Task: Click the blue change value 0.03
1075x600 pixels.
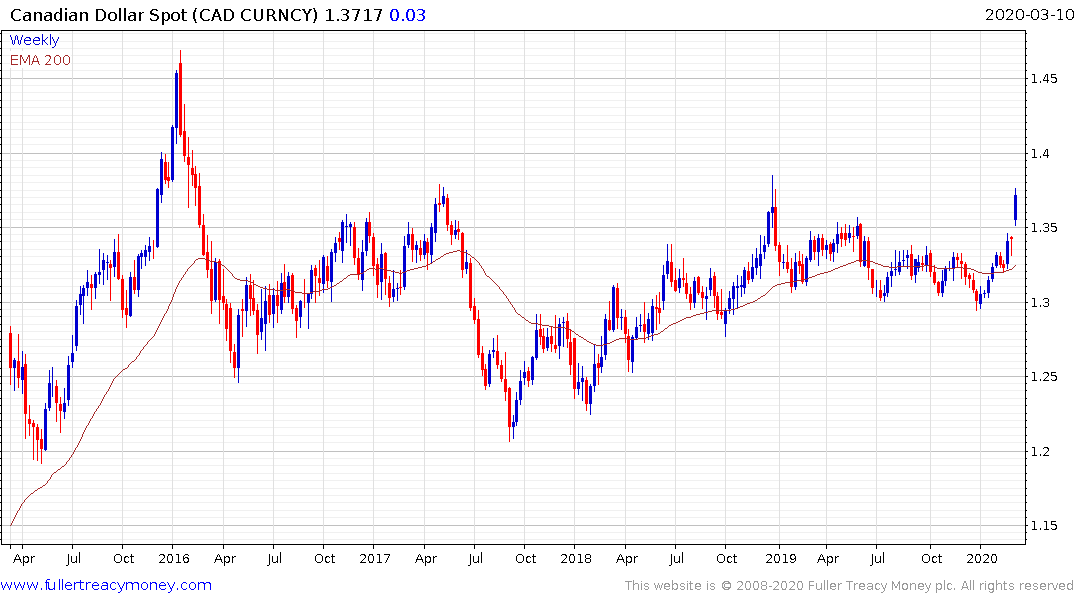Action: click(x=407, y=15)
